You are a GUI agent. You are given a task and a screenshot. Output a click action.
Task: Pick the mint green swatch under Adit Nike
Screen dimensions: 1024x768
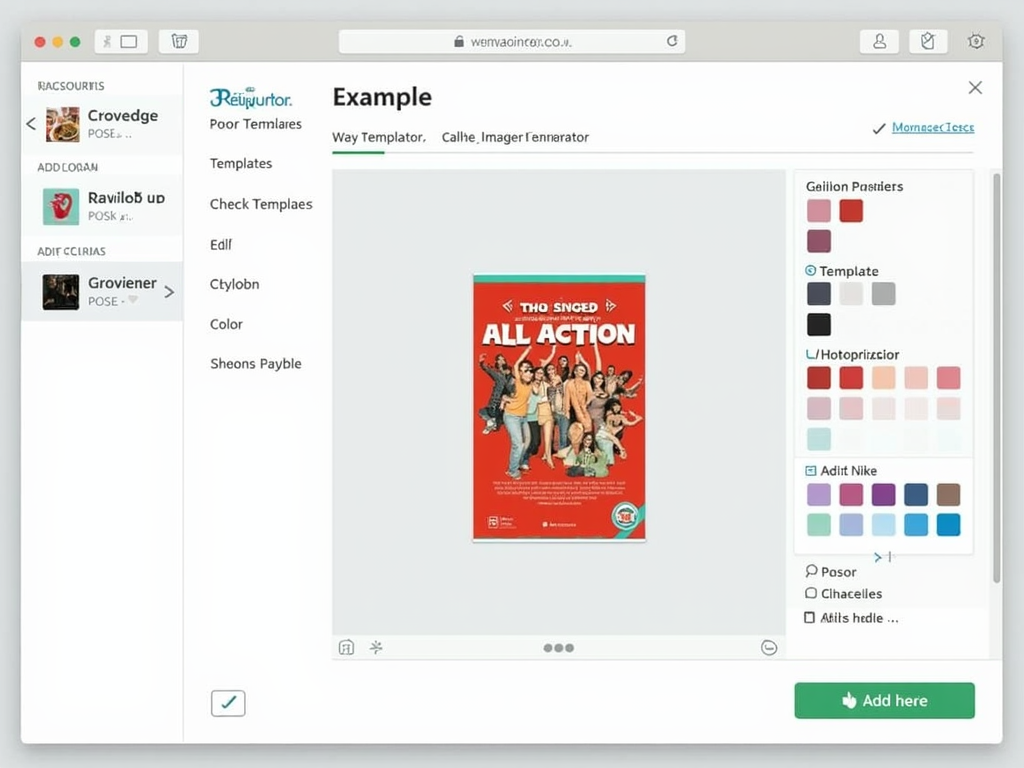[818, 524]
